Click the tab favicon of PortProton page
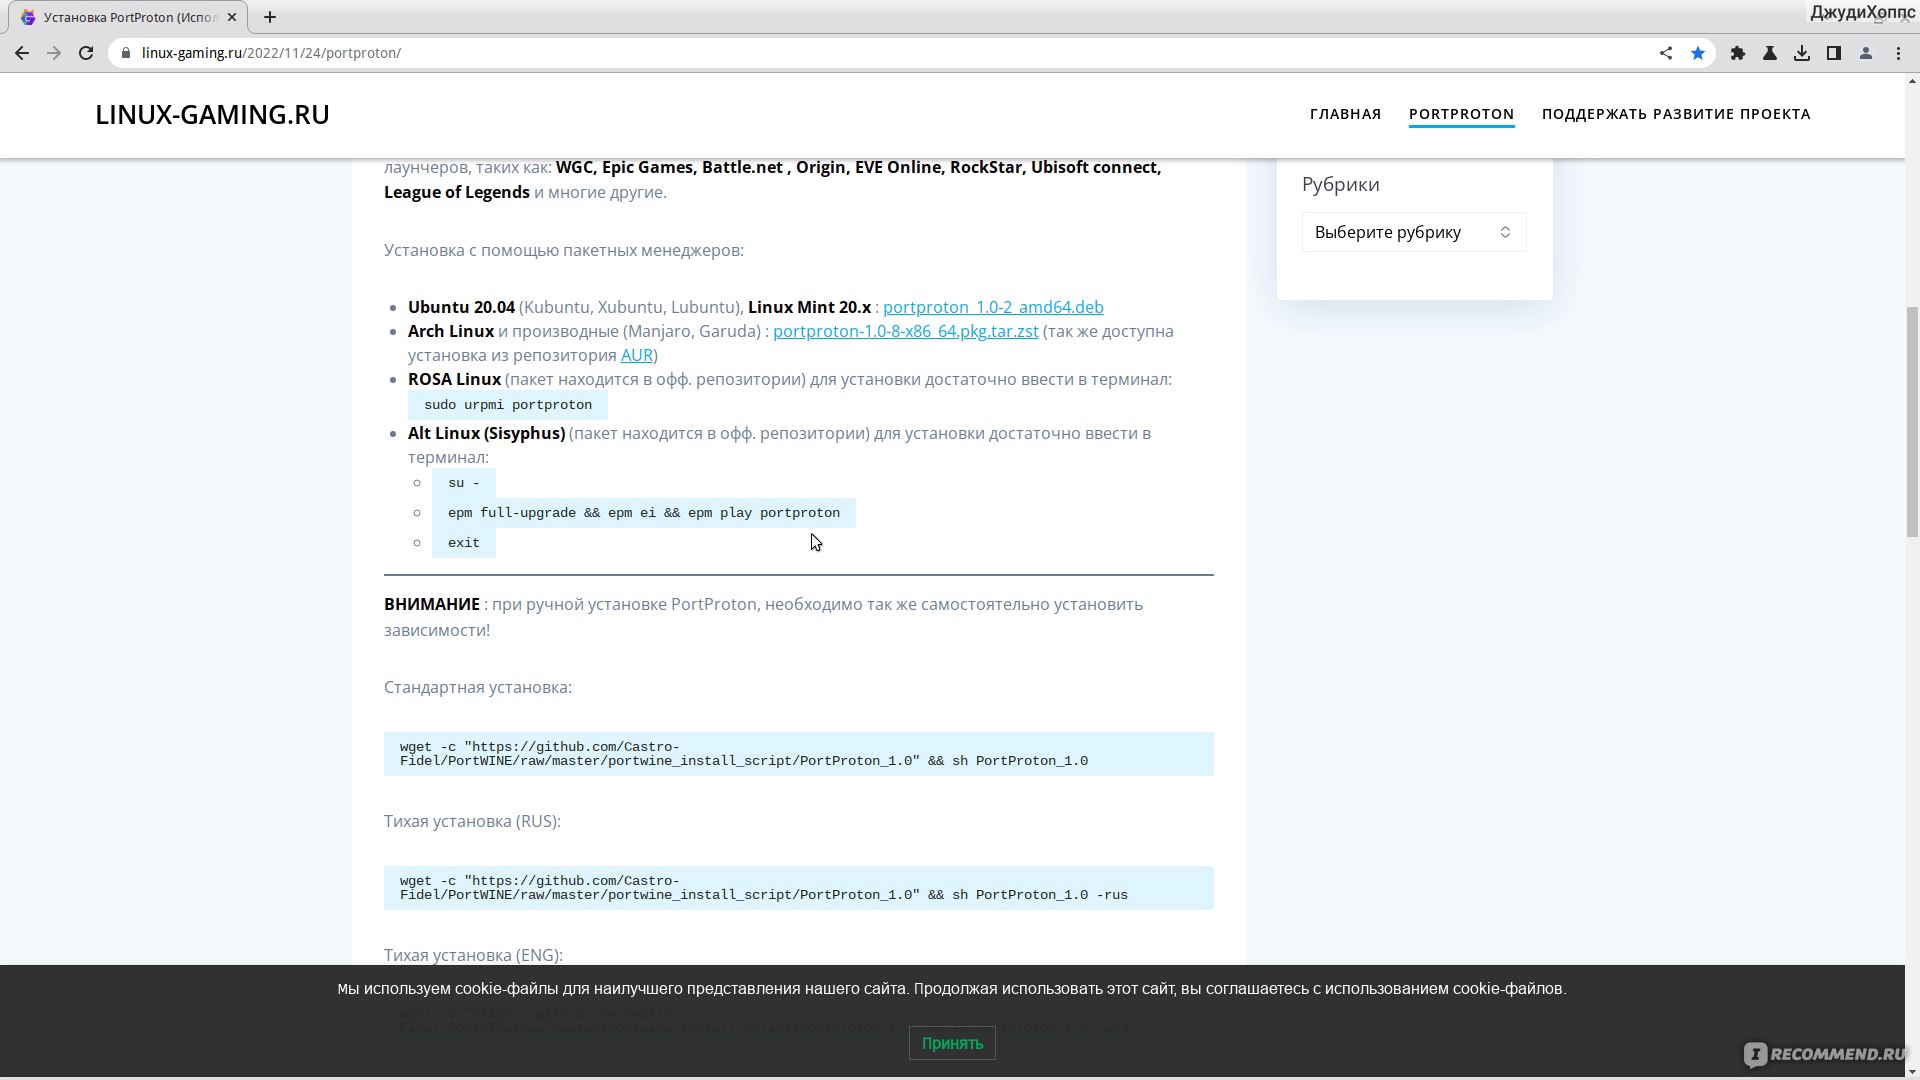The height and width of the screenshot is (1080, 1920). click(x=28, y=17)
